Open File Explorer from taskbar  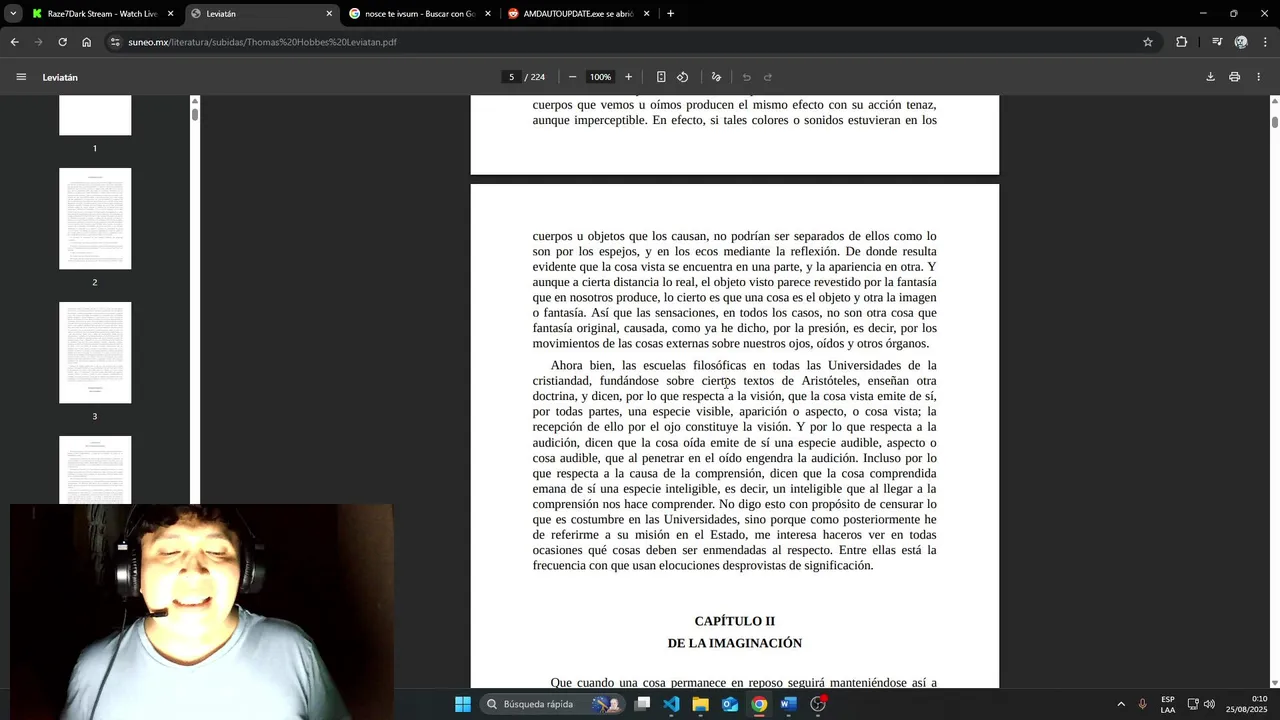(701, 704)
